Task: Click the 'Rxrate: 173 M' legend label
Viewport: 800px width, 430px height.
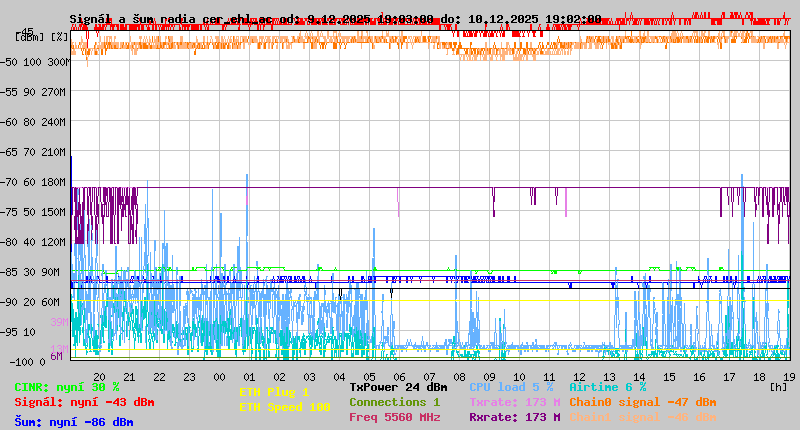Action: point(515,417)
